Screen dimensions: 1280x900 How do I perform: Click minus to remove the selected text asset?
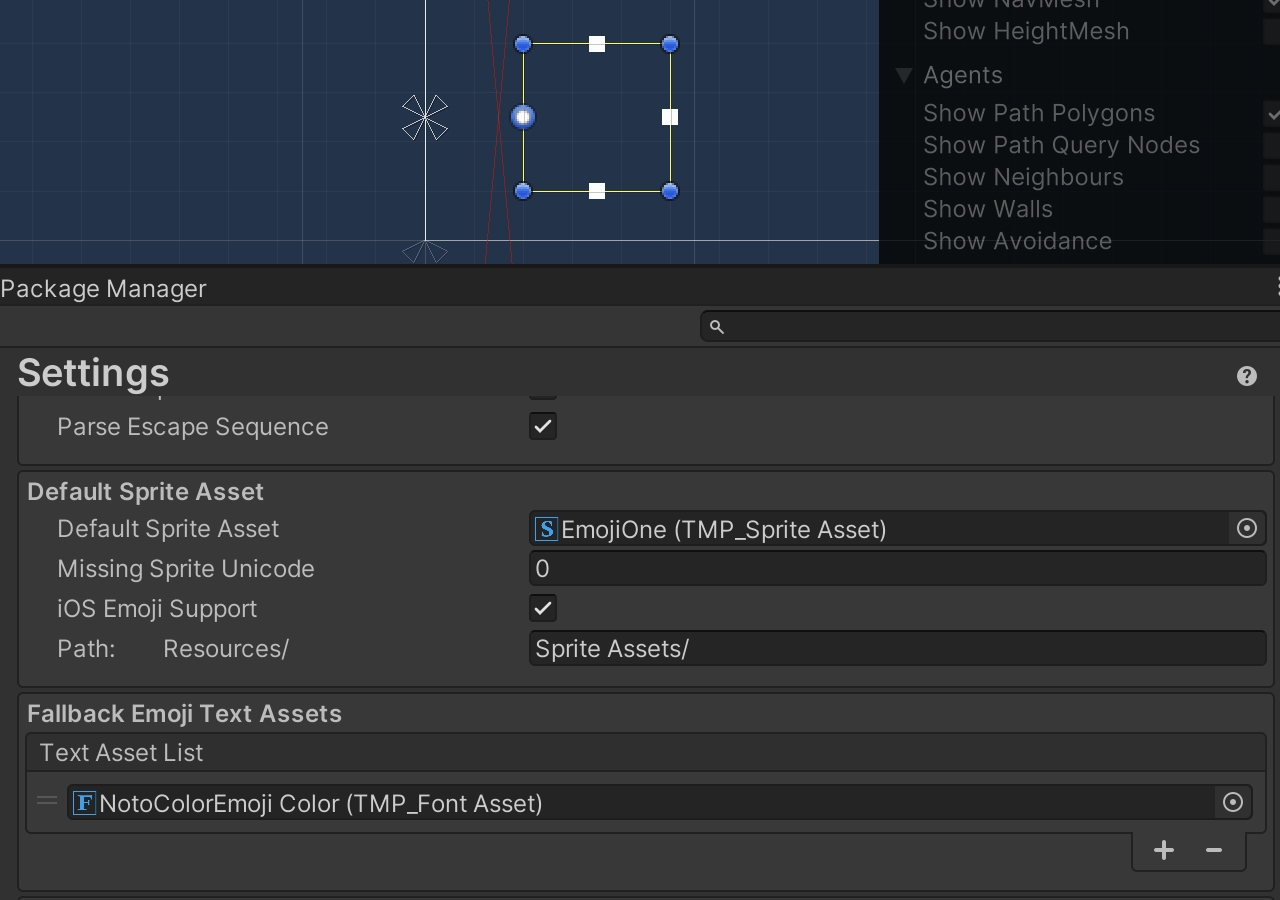(x=1213, y=850)
